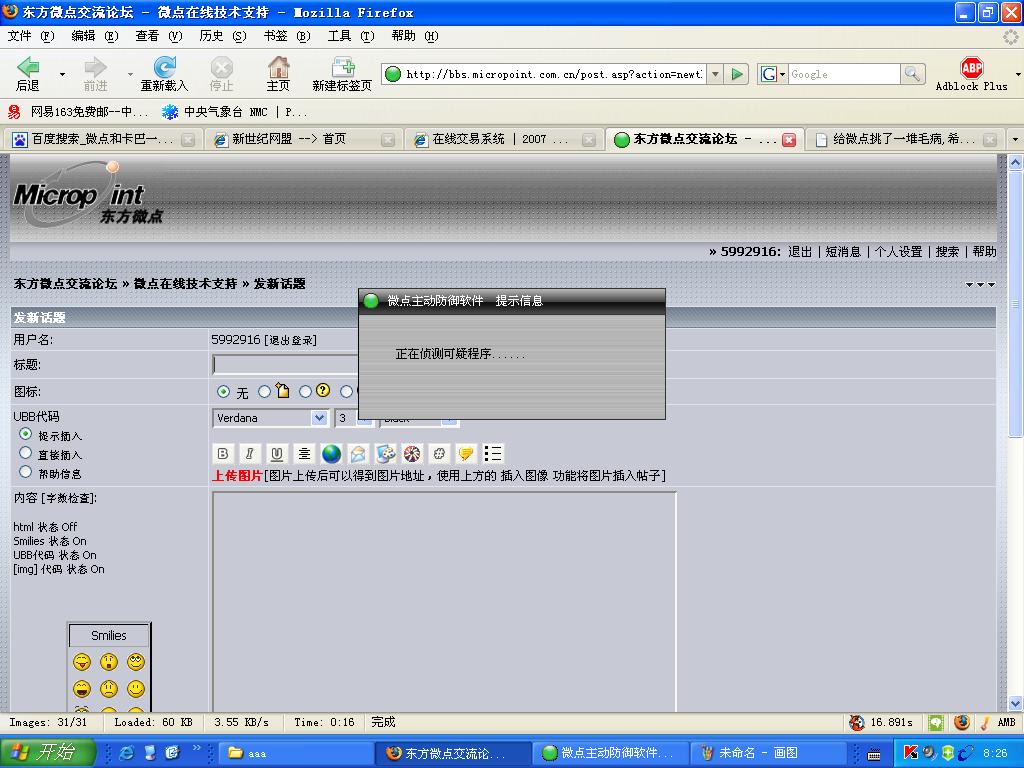Insert a hyperlink using the globe icon
Screen dimensions: 1024x768
(x=332, y=453)
